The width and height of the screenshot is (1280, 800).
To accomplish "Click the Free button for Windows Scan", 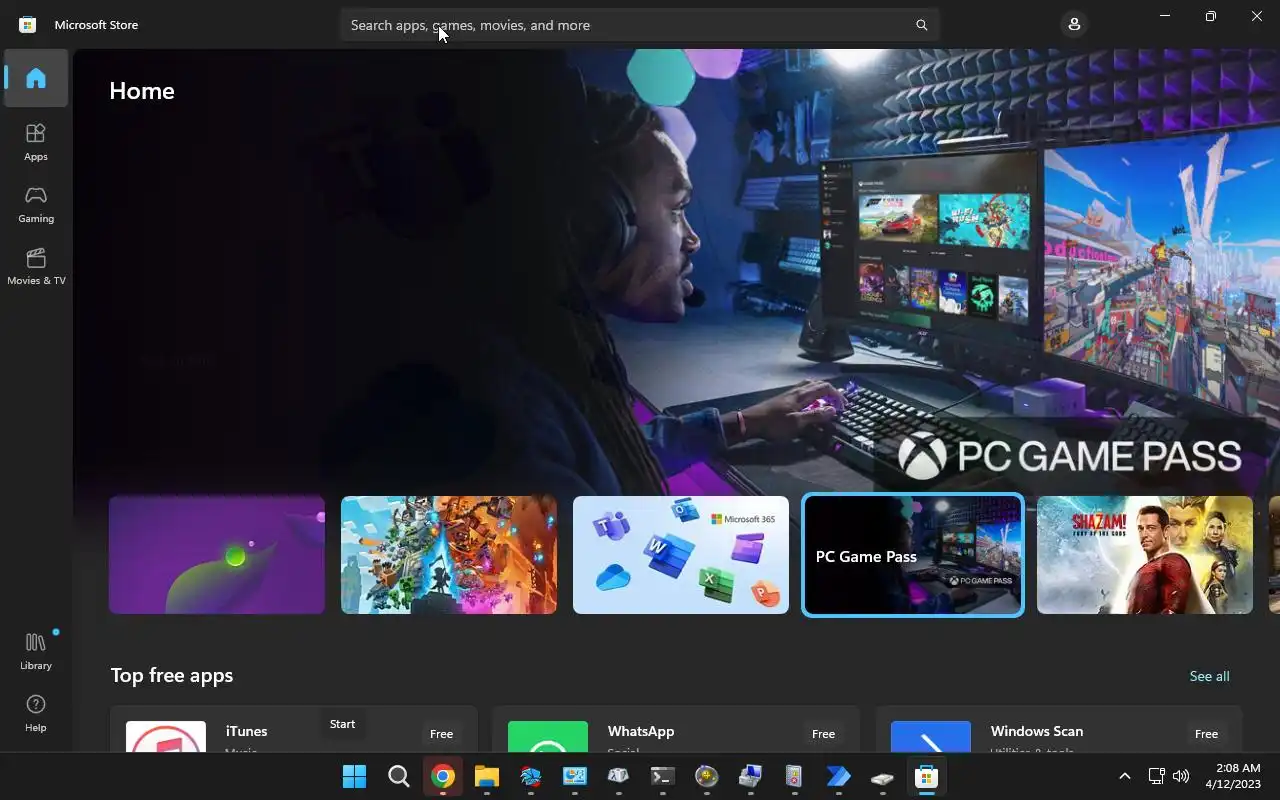I will [x=1206, y=734].
